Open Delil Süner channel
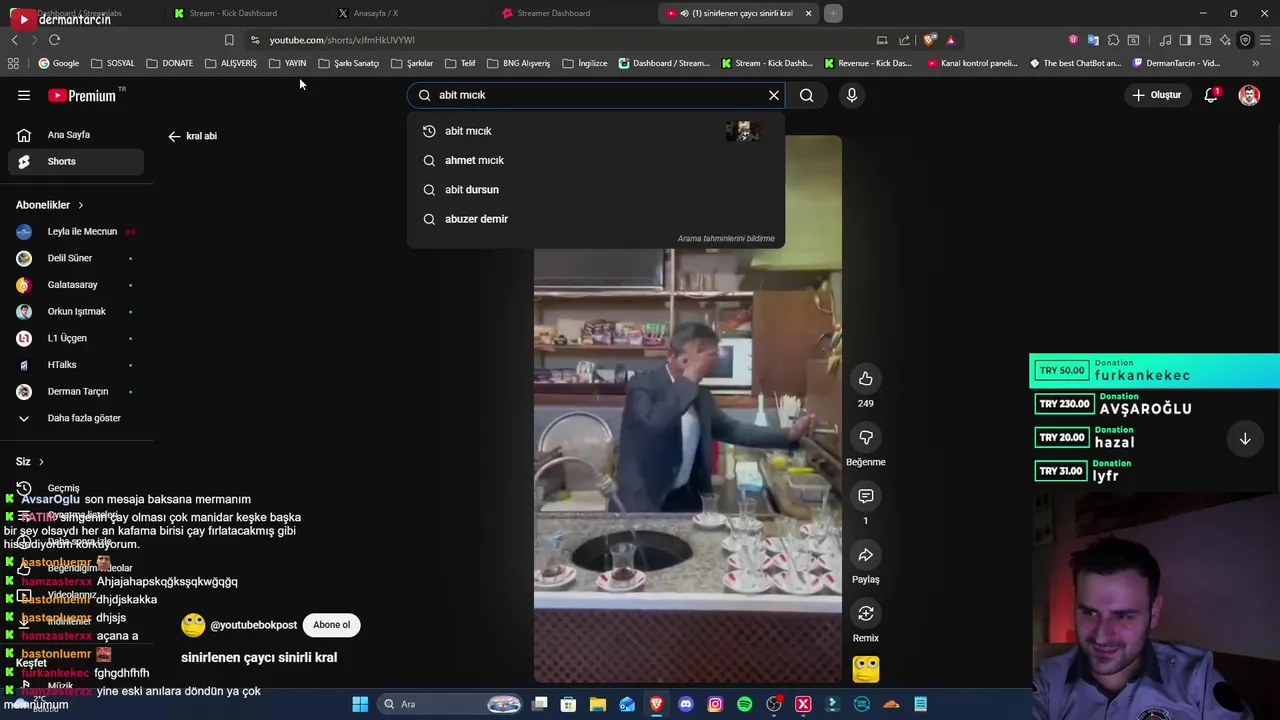The image size is (1280, 720). (76, 258)
